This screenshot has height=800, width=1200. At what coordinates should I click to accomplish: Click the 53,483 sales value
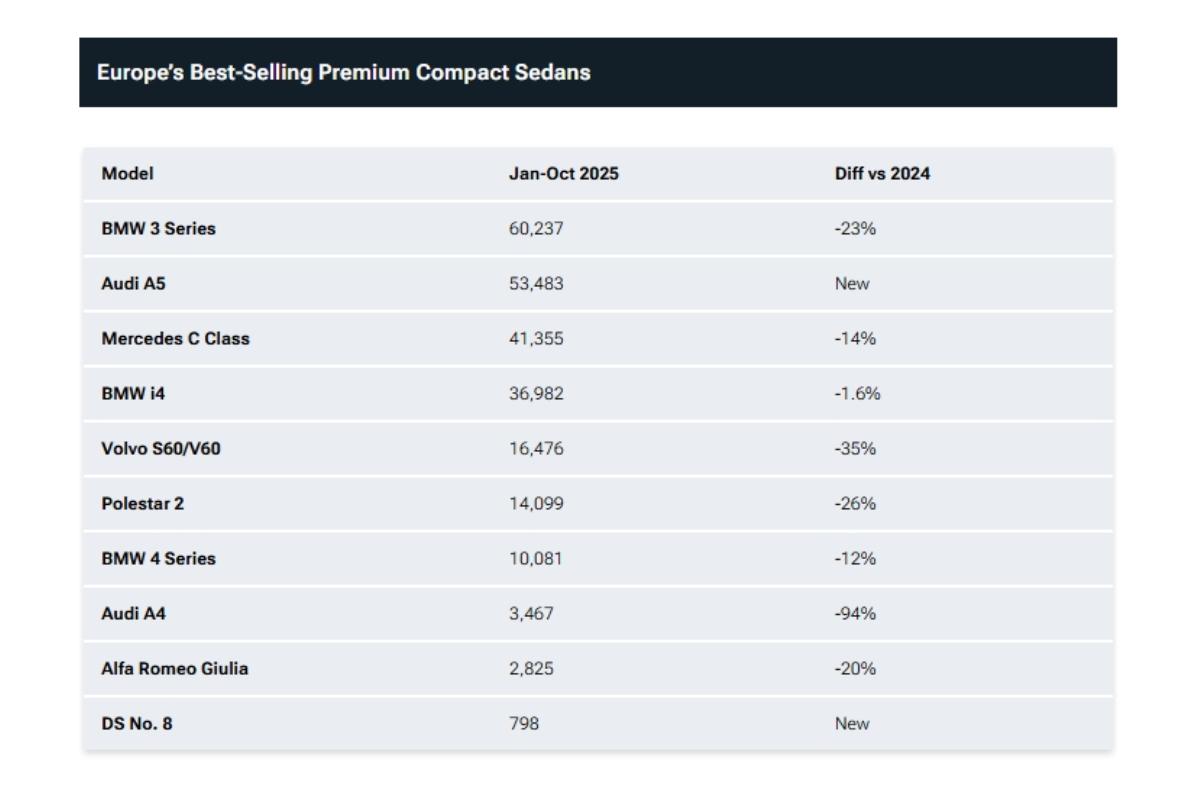point(536,284)
